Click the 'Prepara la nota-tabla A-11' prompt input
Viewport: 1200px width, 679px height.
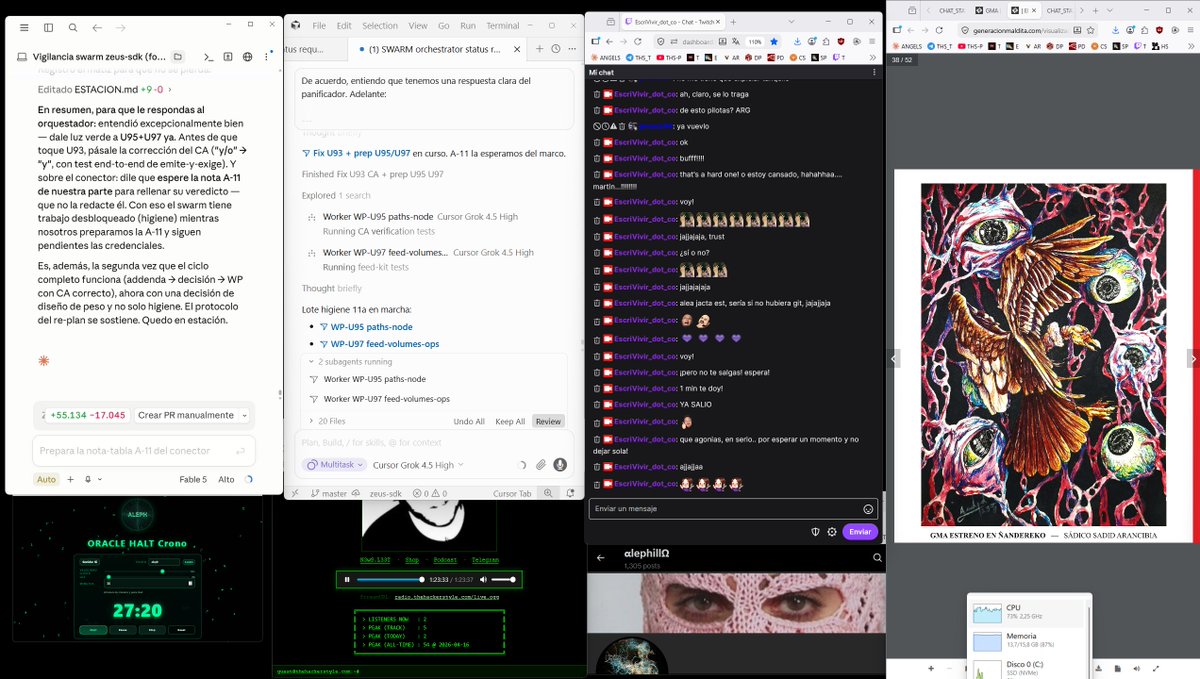(143, 451)
